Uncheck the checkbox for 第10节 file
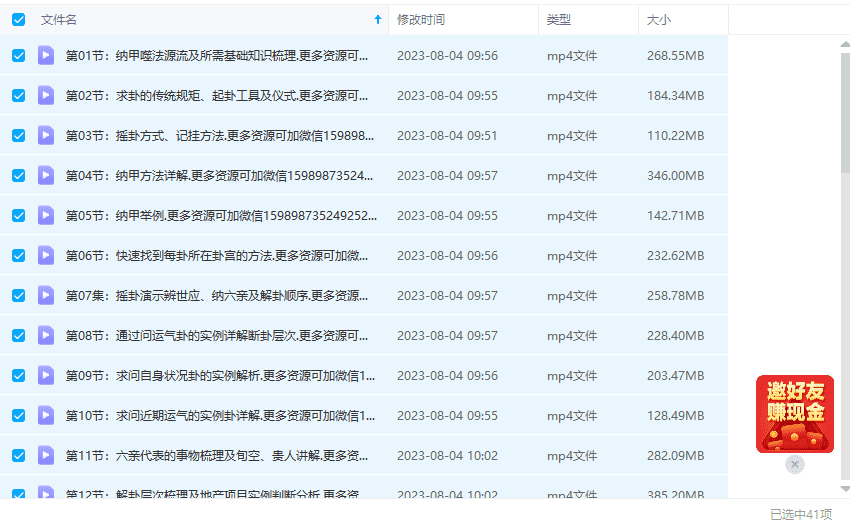Image resolution: width=850 pixels, height=531 pixels. click(x=19, y=416)
